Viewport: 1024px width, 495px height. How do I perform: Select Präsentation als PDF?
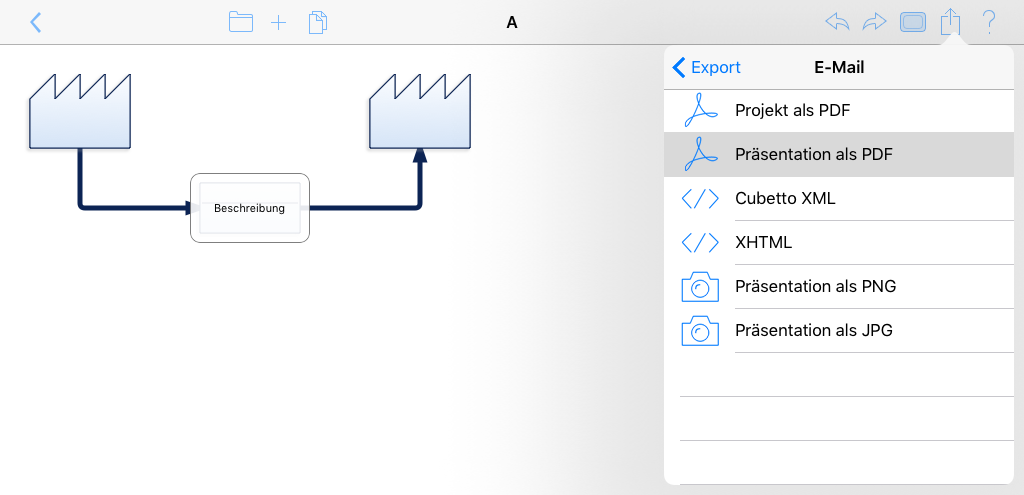[839, 155]
